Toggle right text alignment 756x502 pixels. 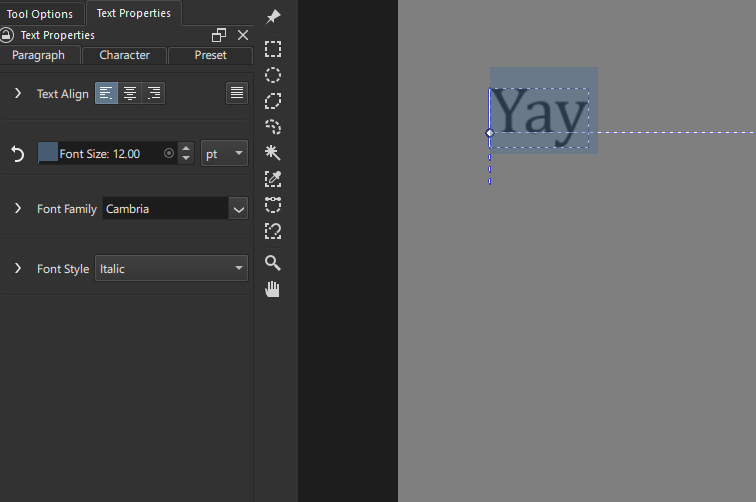tap(153, 93)
